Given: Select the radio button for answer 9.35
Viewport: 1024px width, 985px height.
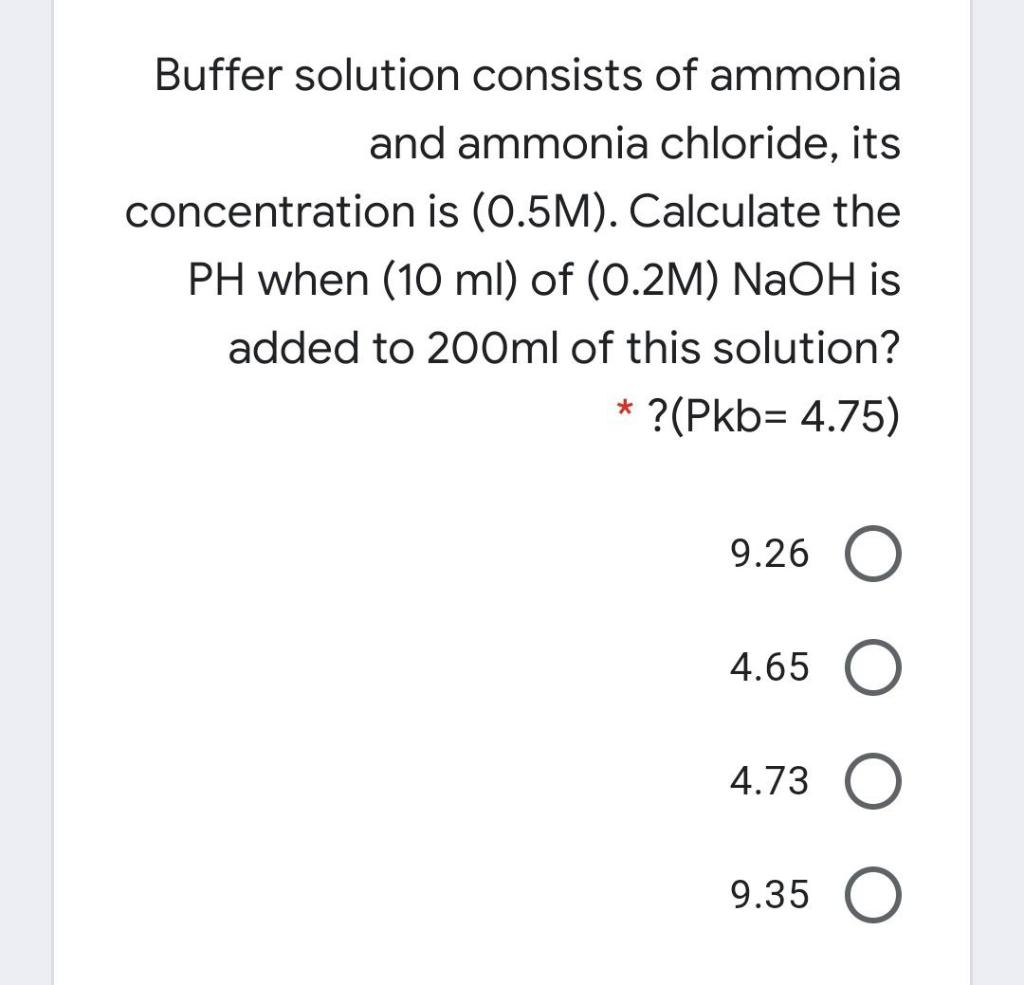Looking at the screenshot, I should 874,897.
